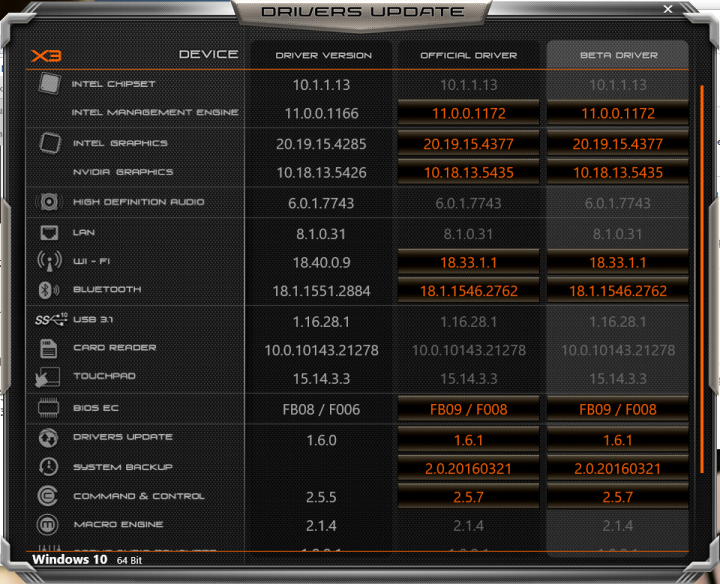Click the X3 logo

tap(46, 56)
